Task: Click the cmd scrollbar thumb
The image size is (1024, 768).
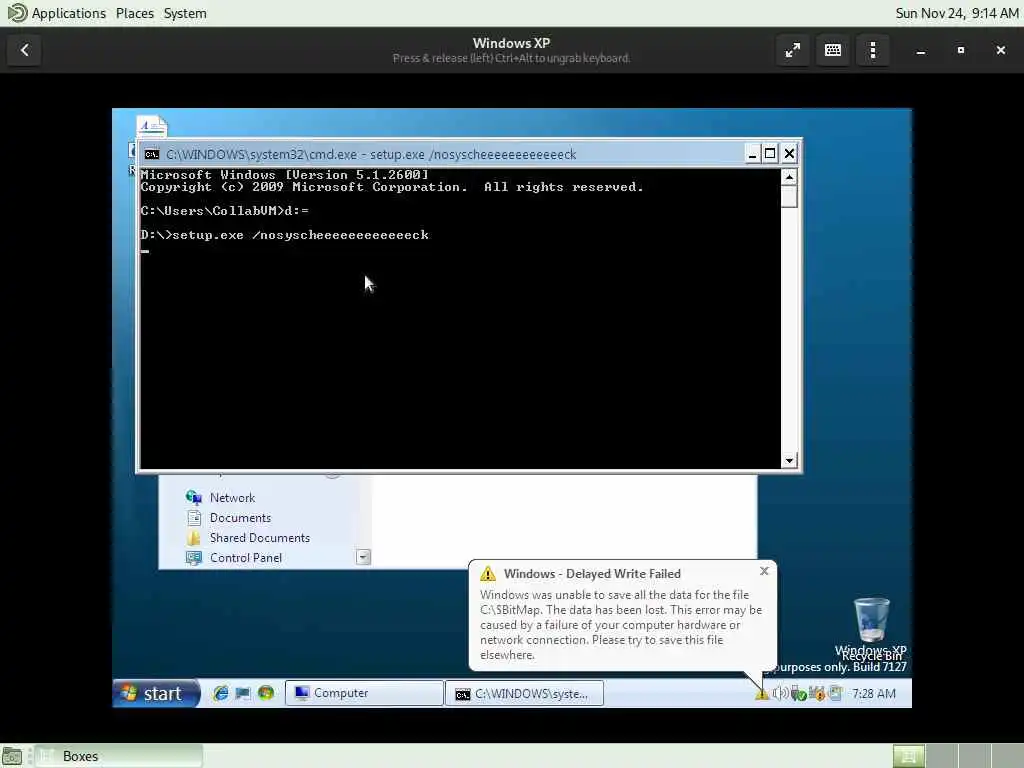Action: click(x=789, y=197)
